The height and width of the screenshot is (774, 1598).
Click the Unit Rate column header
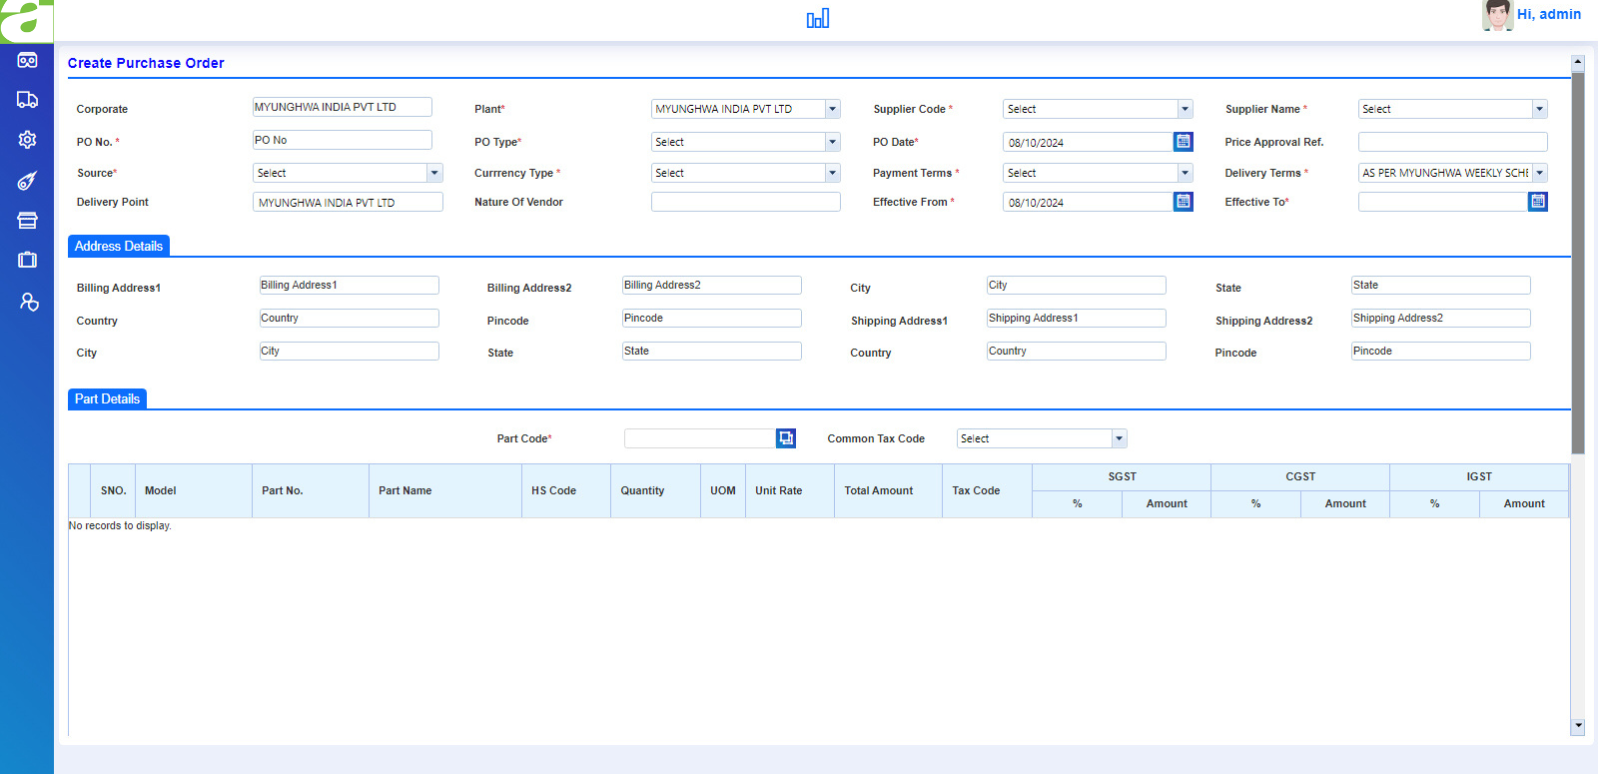[x=790, y=491]
